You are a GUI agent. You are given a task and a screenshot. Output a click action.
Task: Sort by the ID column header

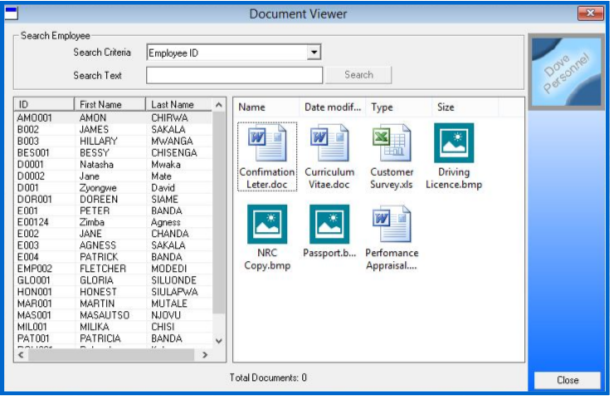(x=44, y=104)
